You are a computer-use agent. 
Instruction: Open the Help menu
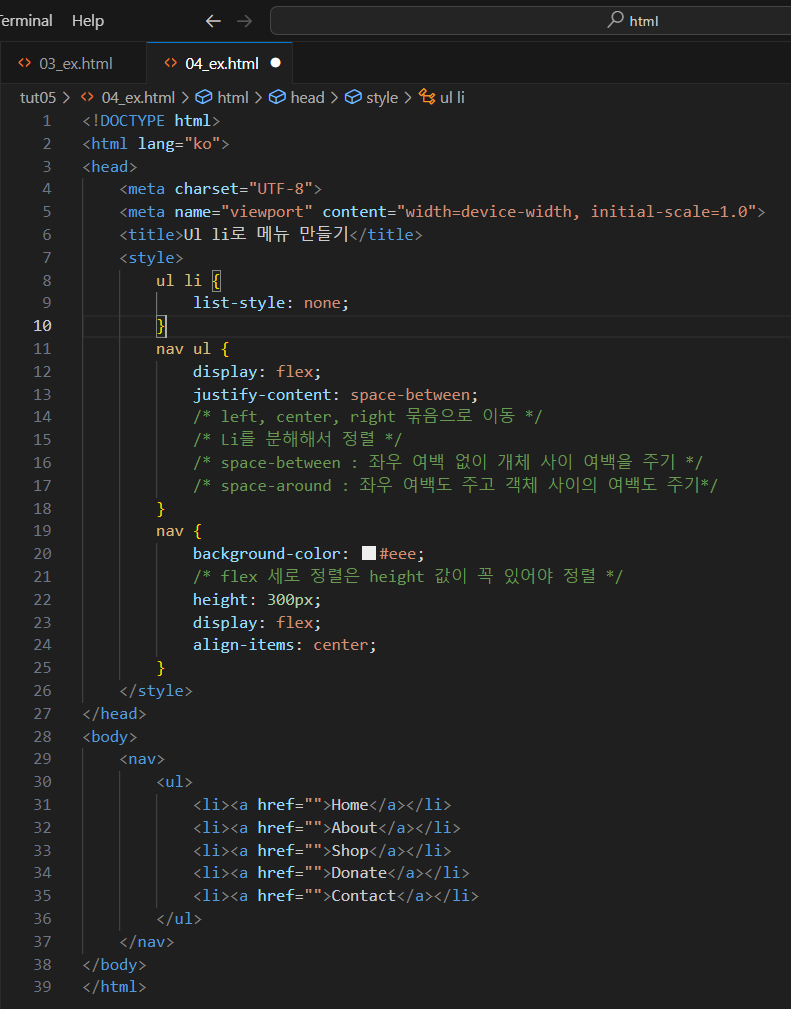coord(88,21)
